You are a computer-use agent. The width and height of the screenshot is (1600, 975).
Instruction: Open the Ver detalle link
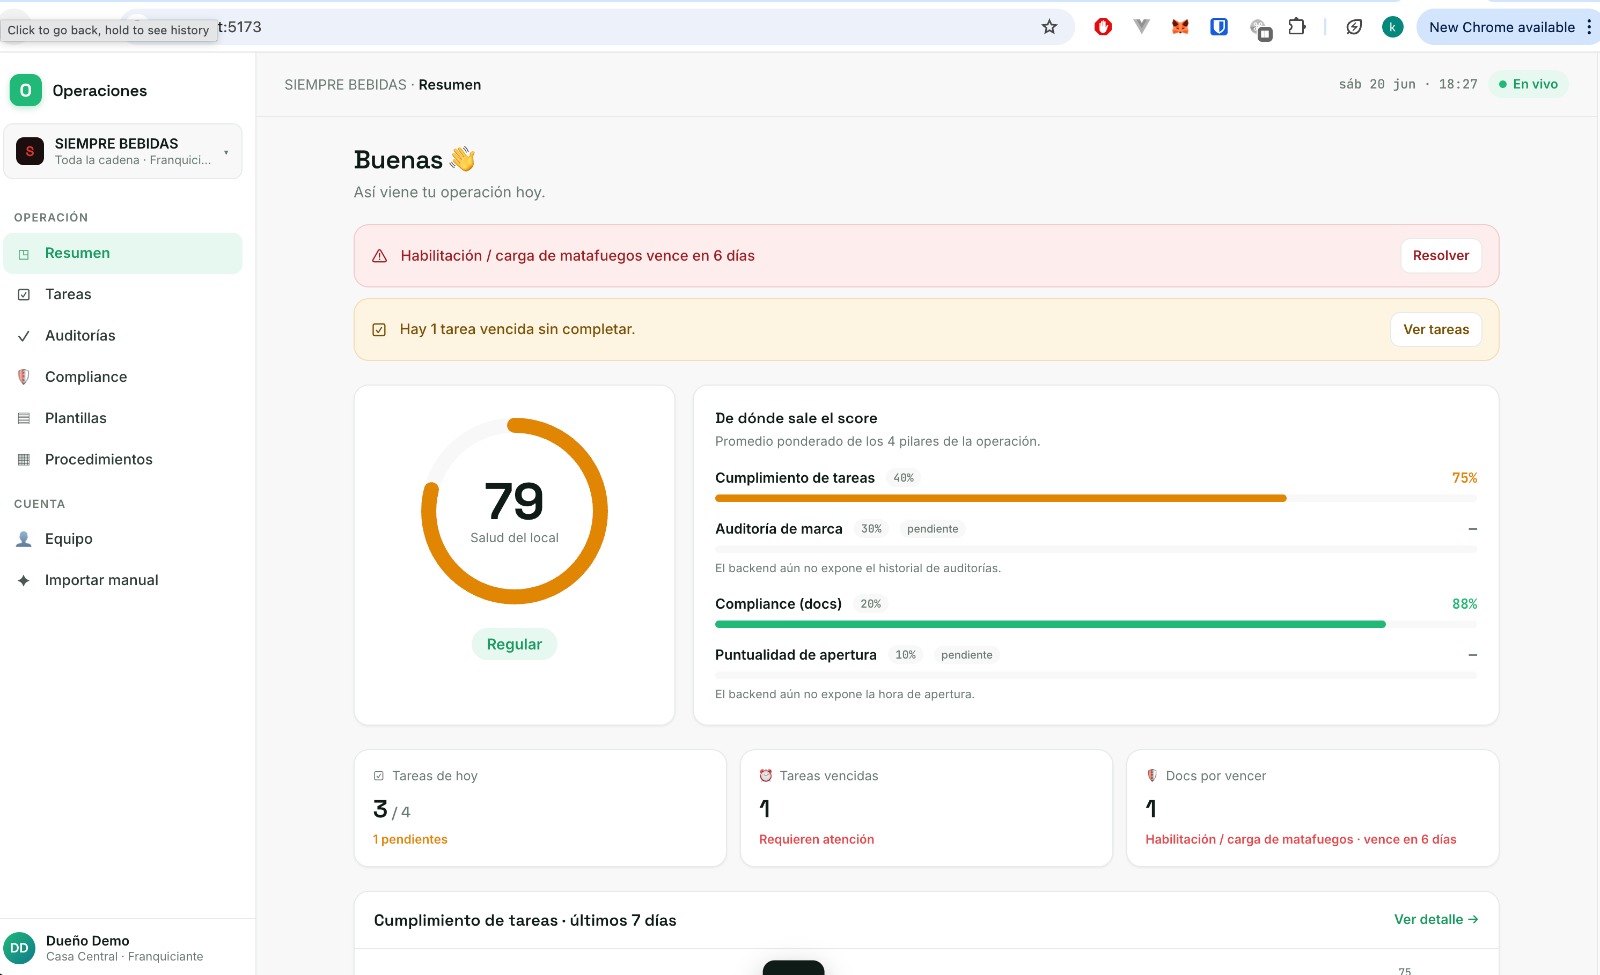[x=1436, y=920]
